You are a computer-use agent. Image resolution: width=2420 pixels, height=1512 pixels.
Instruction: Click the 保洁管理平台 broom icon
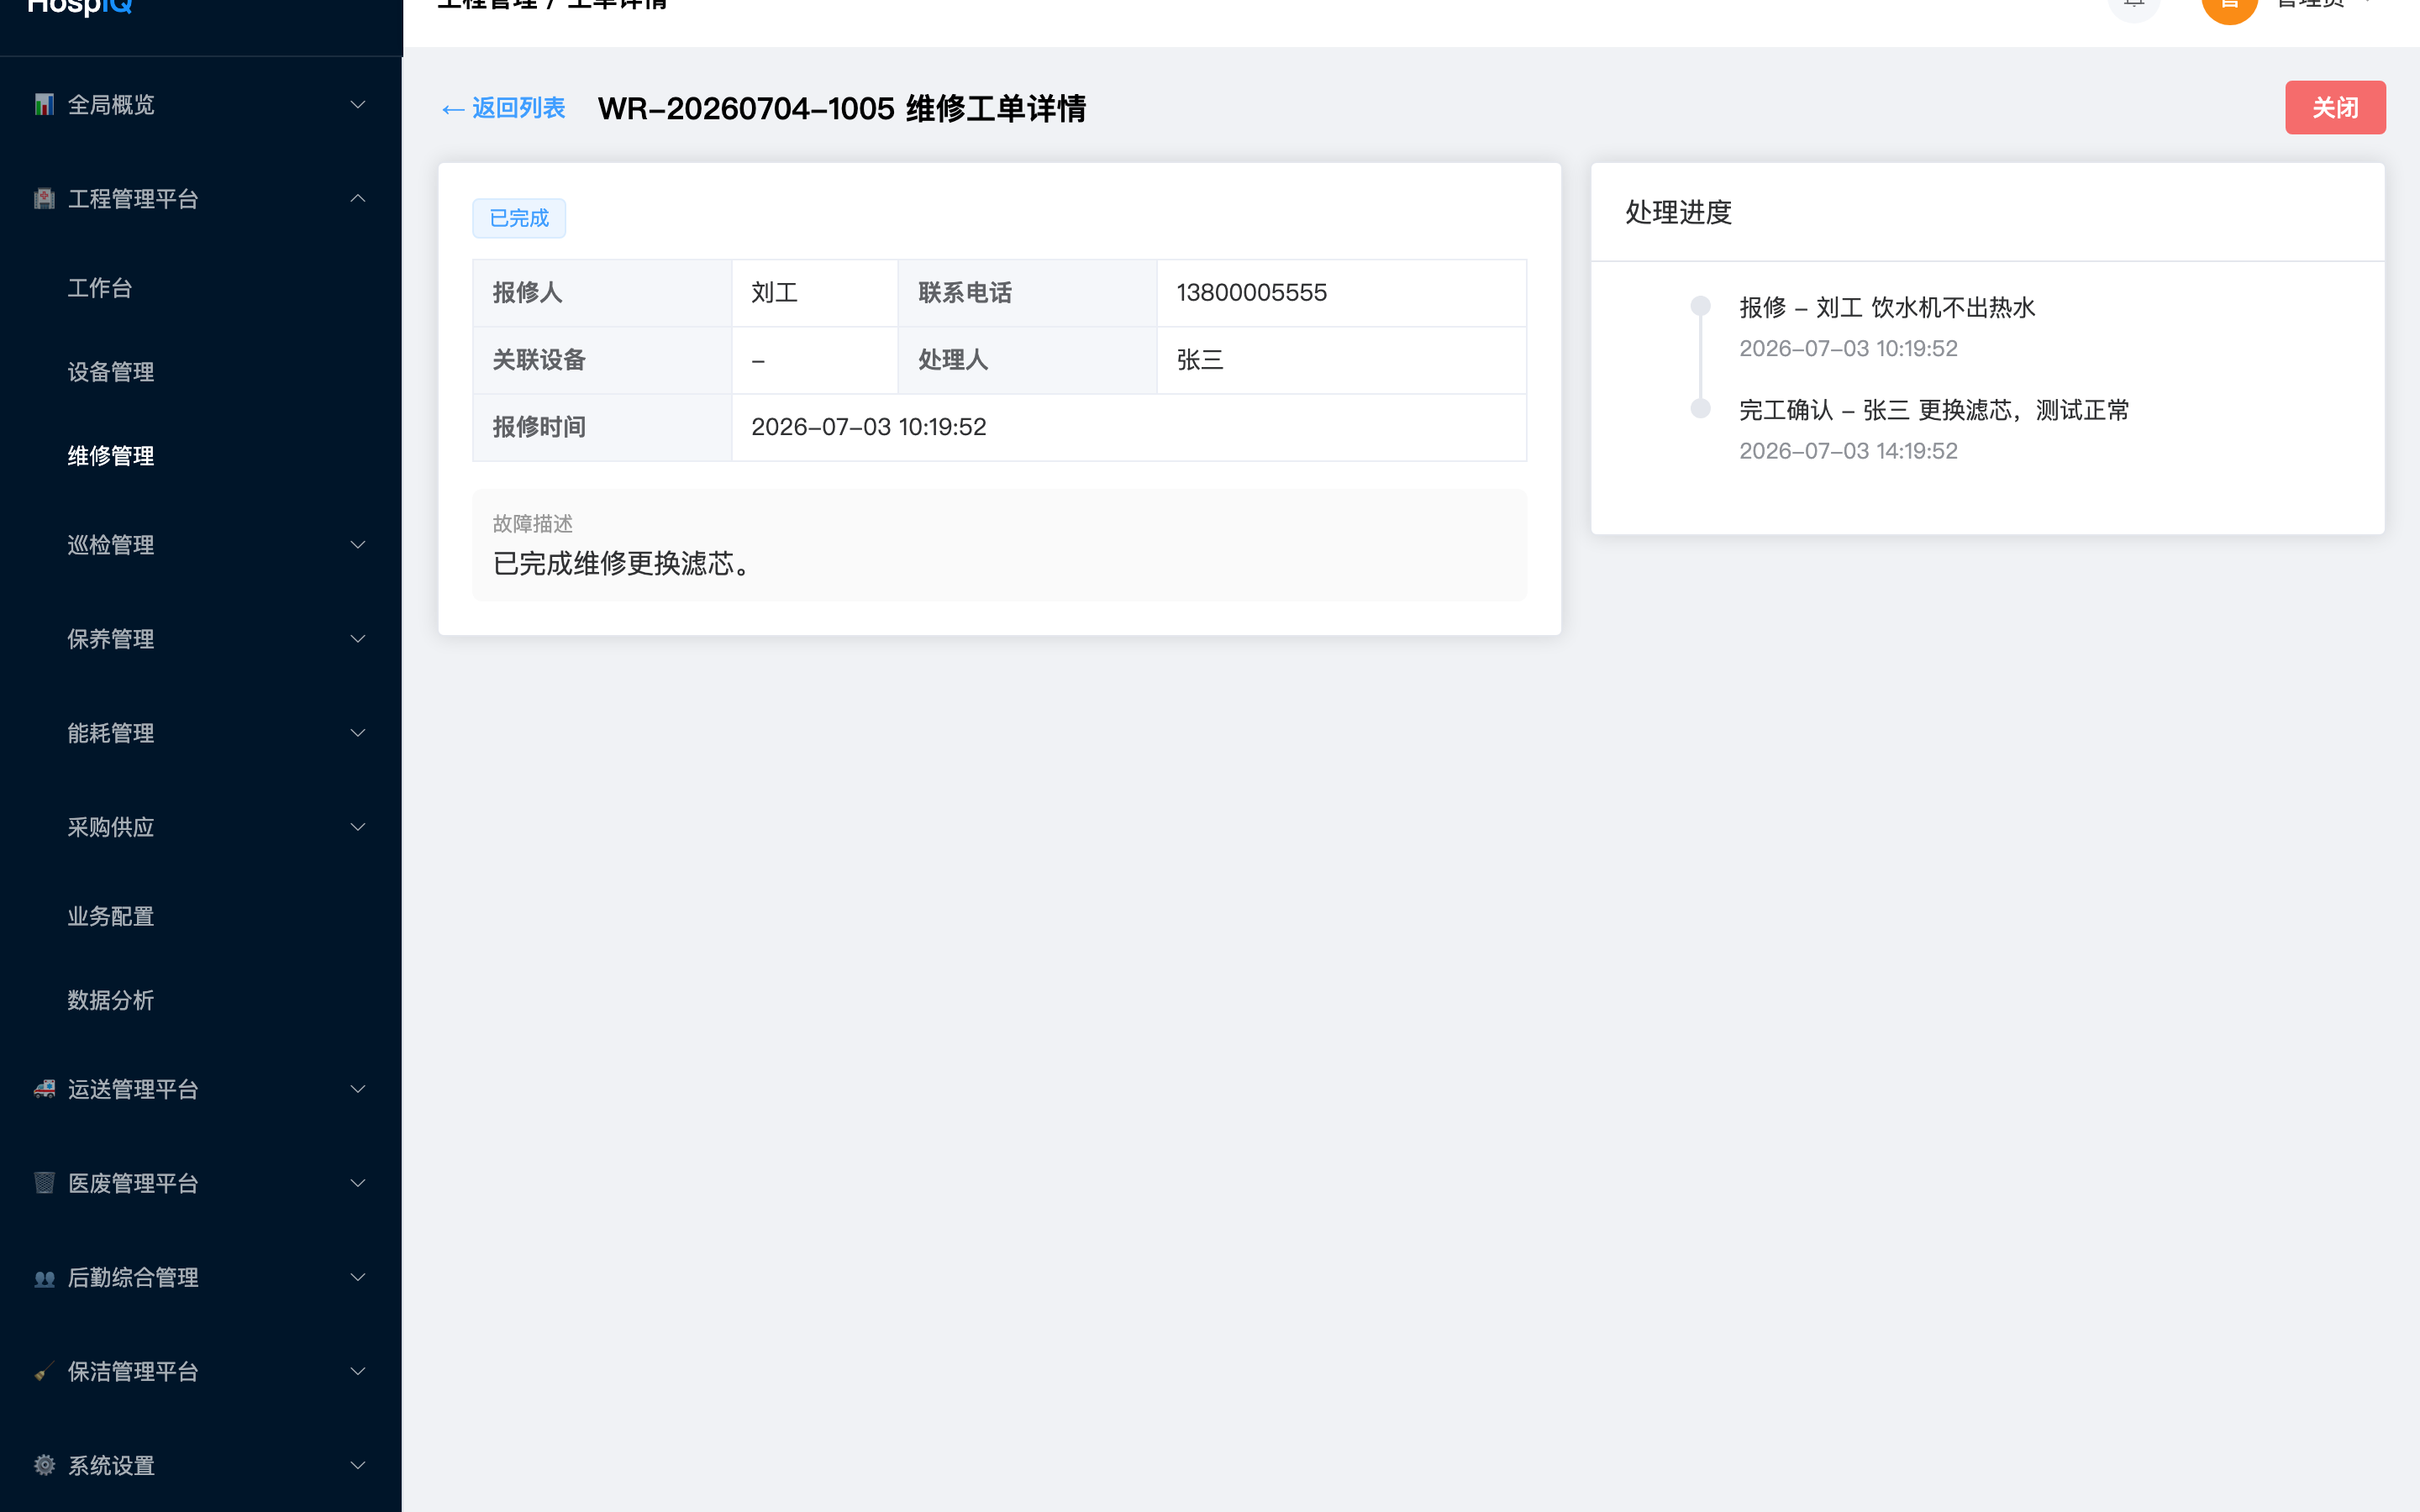[x=44, y=1371]
